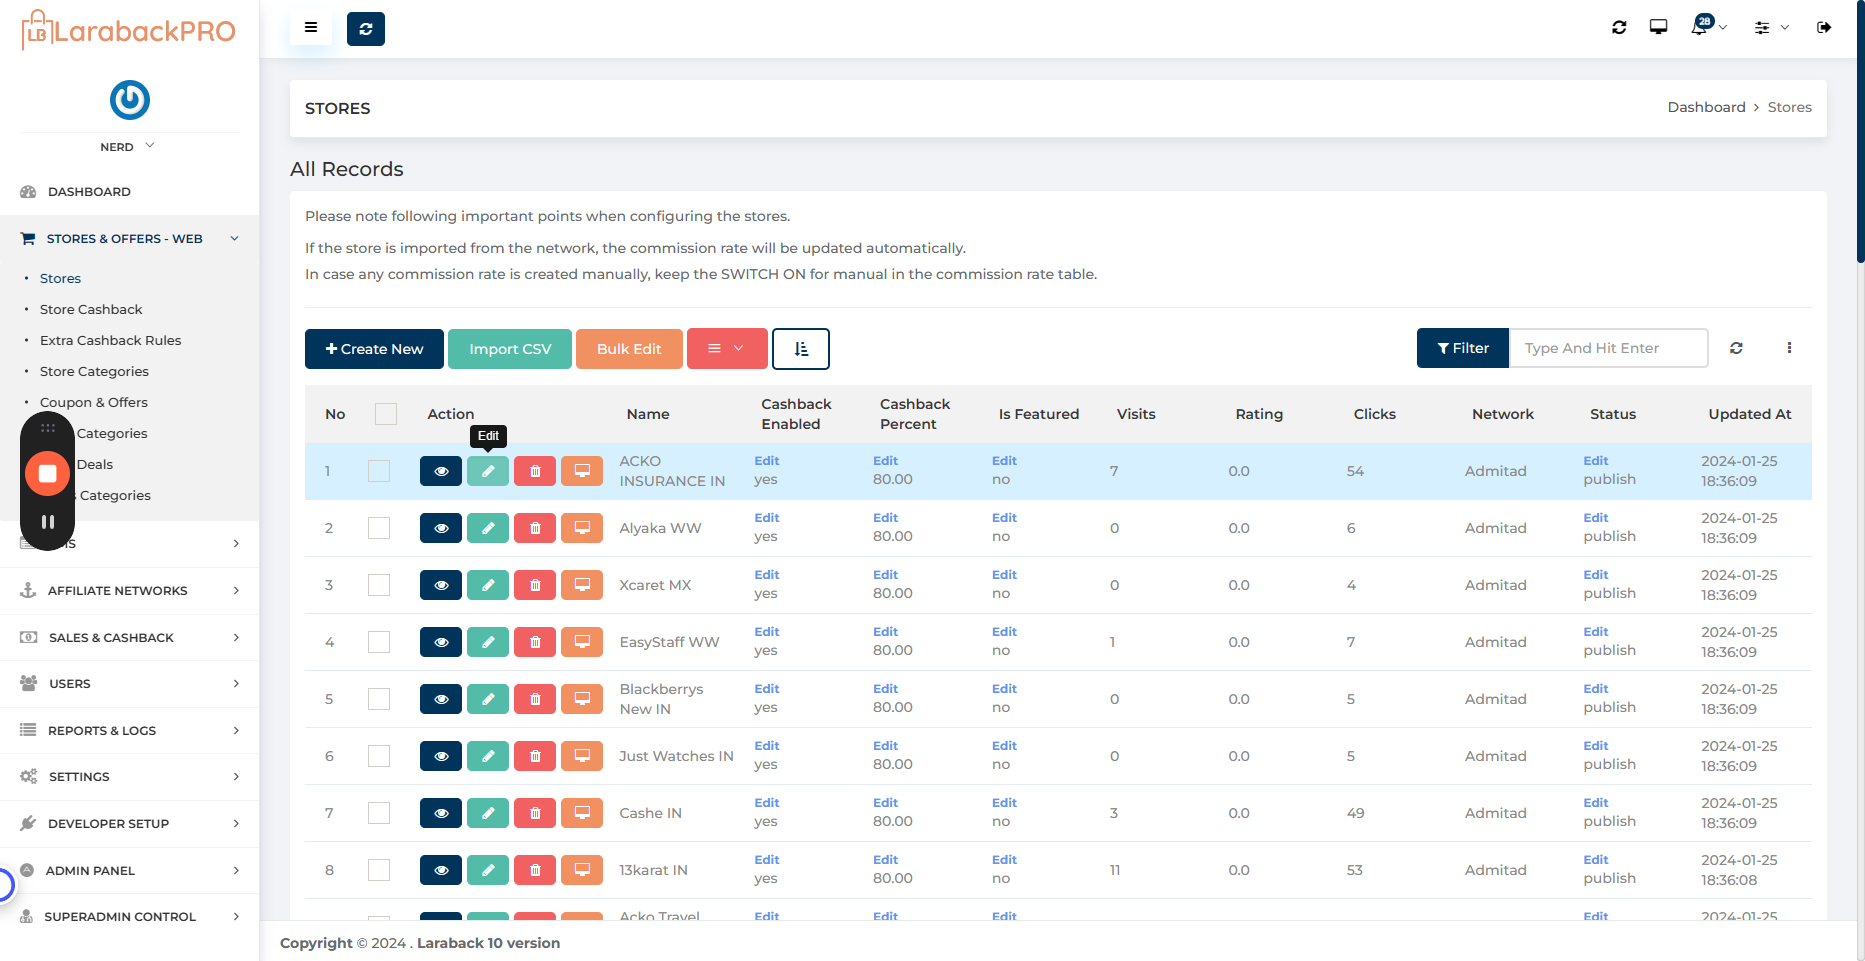This screenshot has width=1865, height=961.
Task: Tick checkbox for Xcaret MX row
Action: coord(379,585)
